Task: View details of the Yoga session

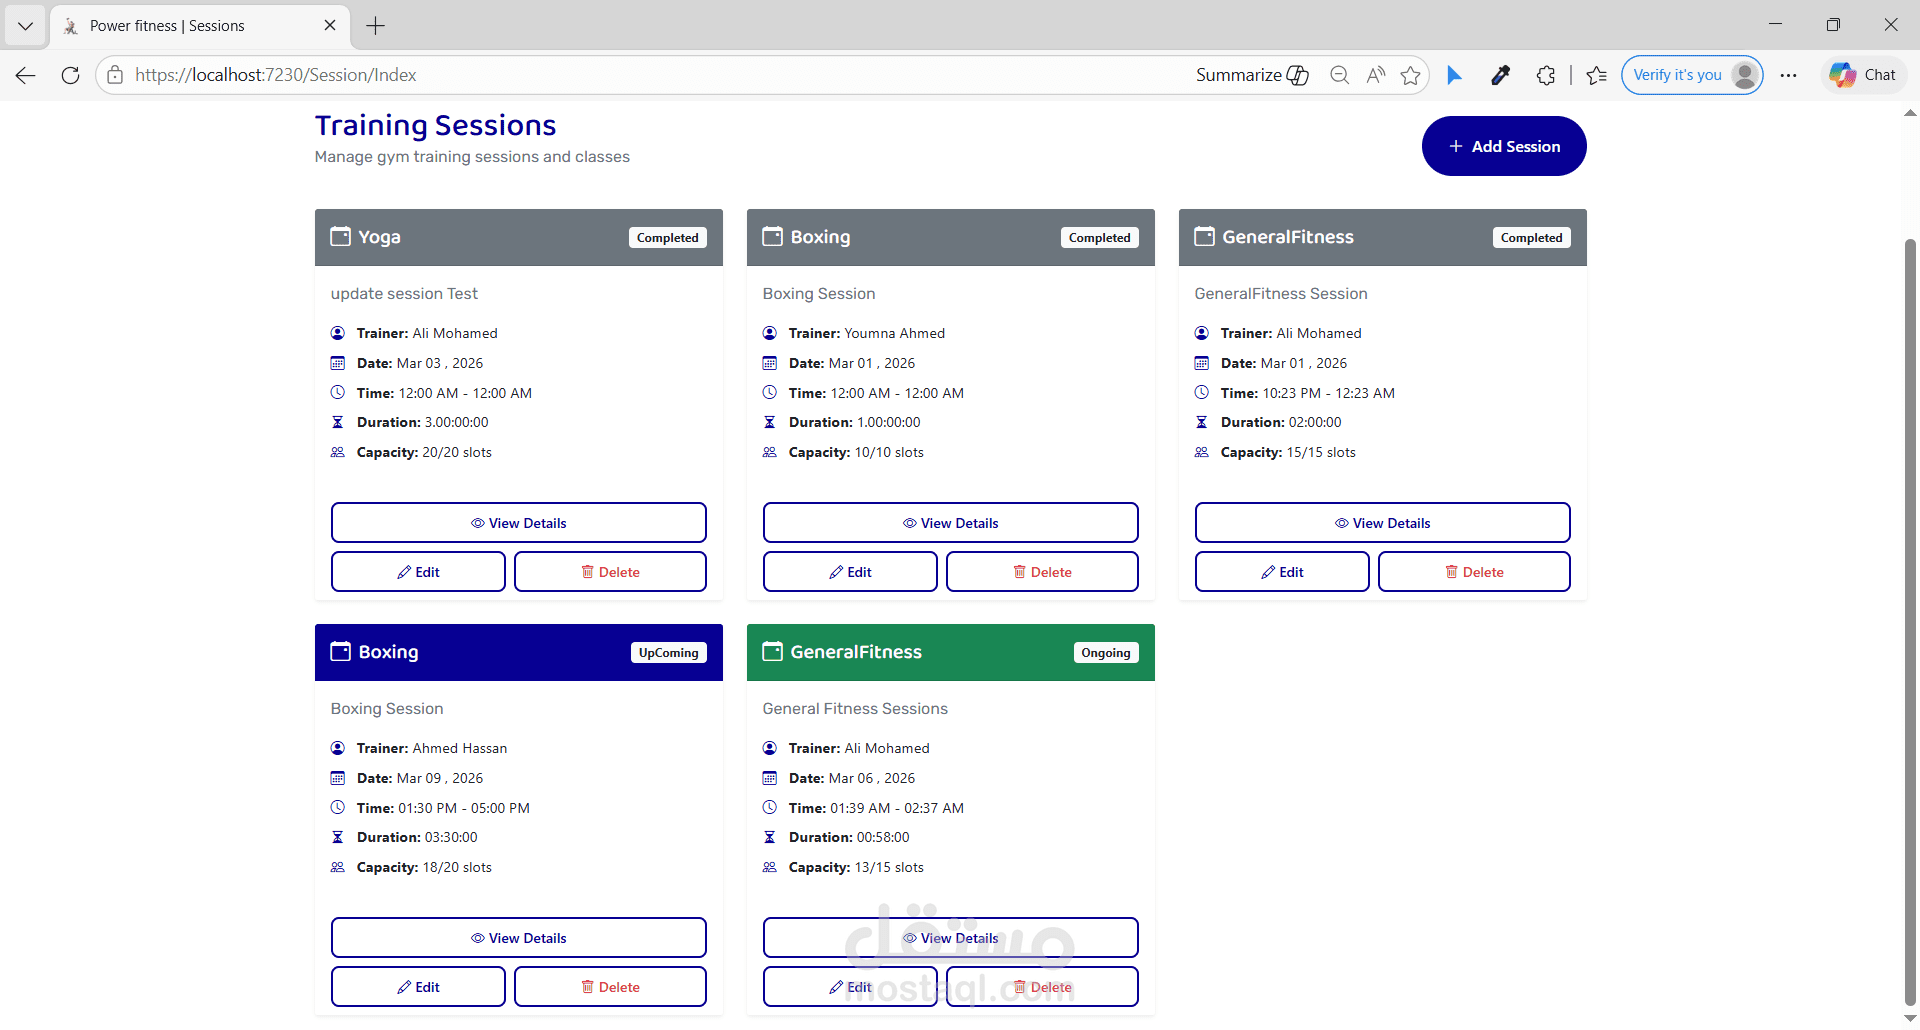Action: click(518, 523)
